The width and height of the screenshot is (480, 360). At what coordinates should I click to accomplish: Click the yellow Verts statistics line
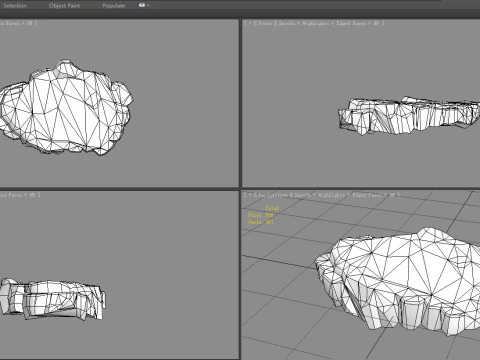(261, 222)
